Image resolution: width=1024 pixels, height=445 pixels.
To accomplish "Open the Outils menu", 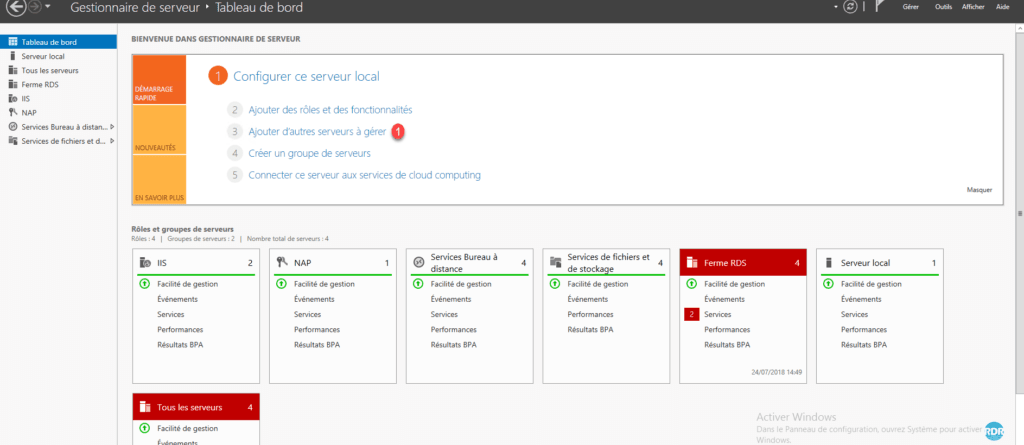I will (x=942, y=7).
